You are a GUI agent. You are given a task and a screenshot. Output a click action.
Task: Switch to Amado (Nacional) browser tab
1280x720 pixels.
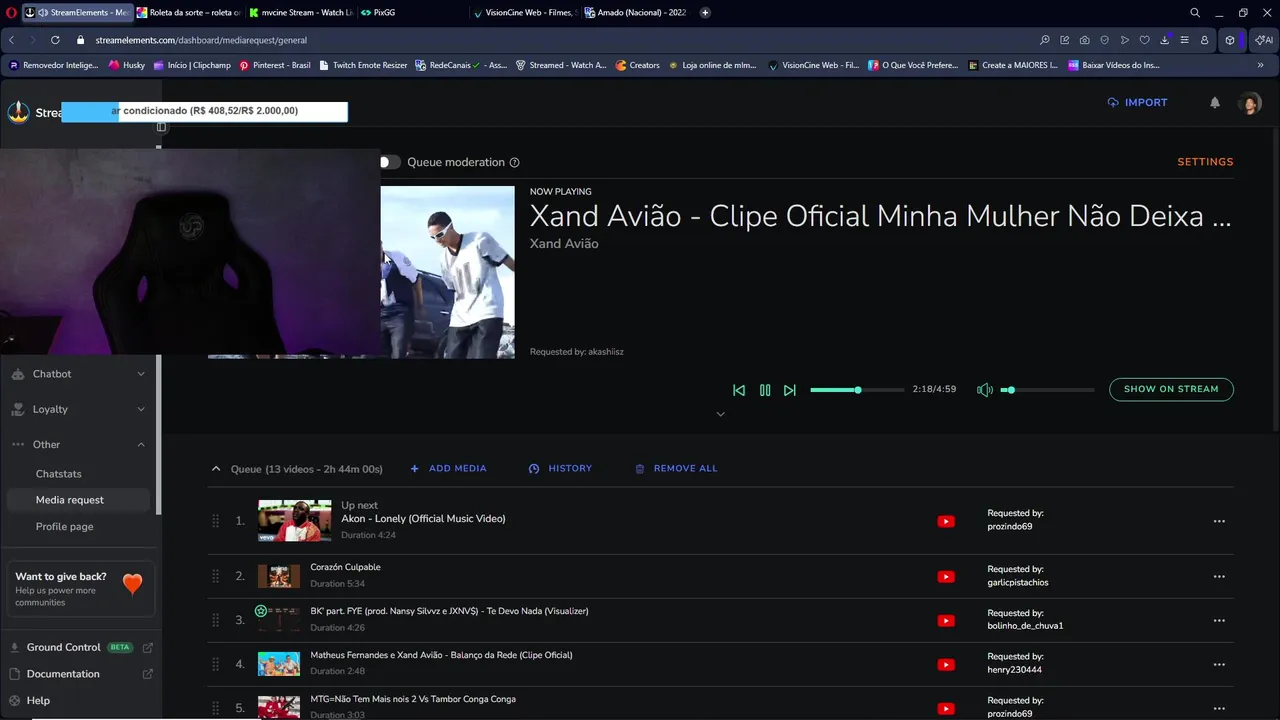coord(637,13)
